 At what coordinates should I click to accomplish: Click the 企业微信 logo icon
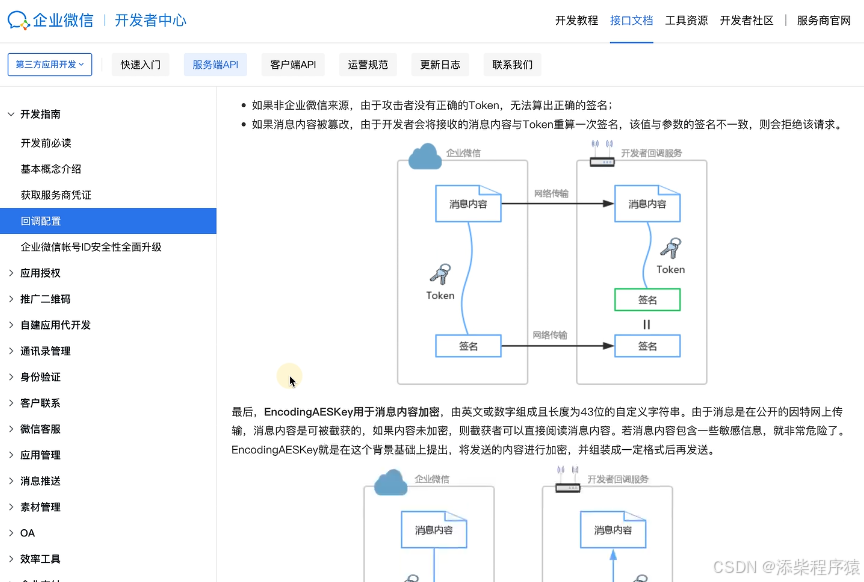click(18, 20)
